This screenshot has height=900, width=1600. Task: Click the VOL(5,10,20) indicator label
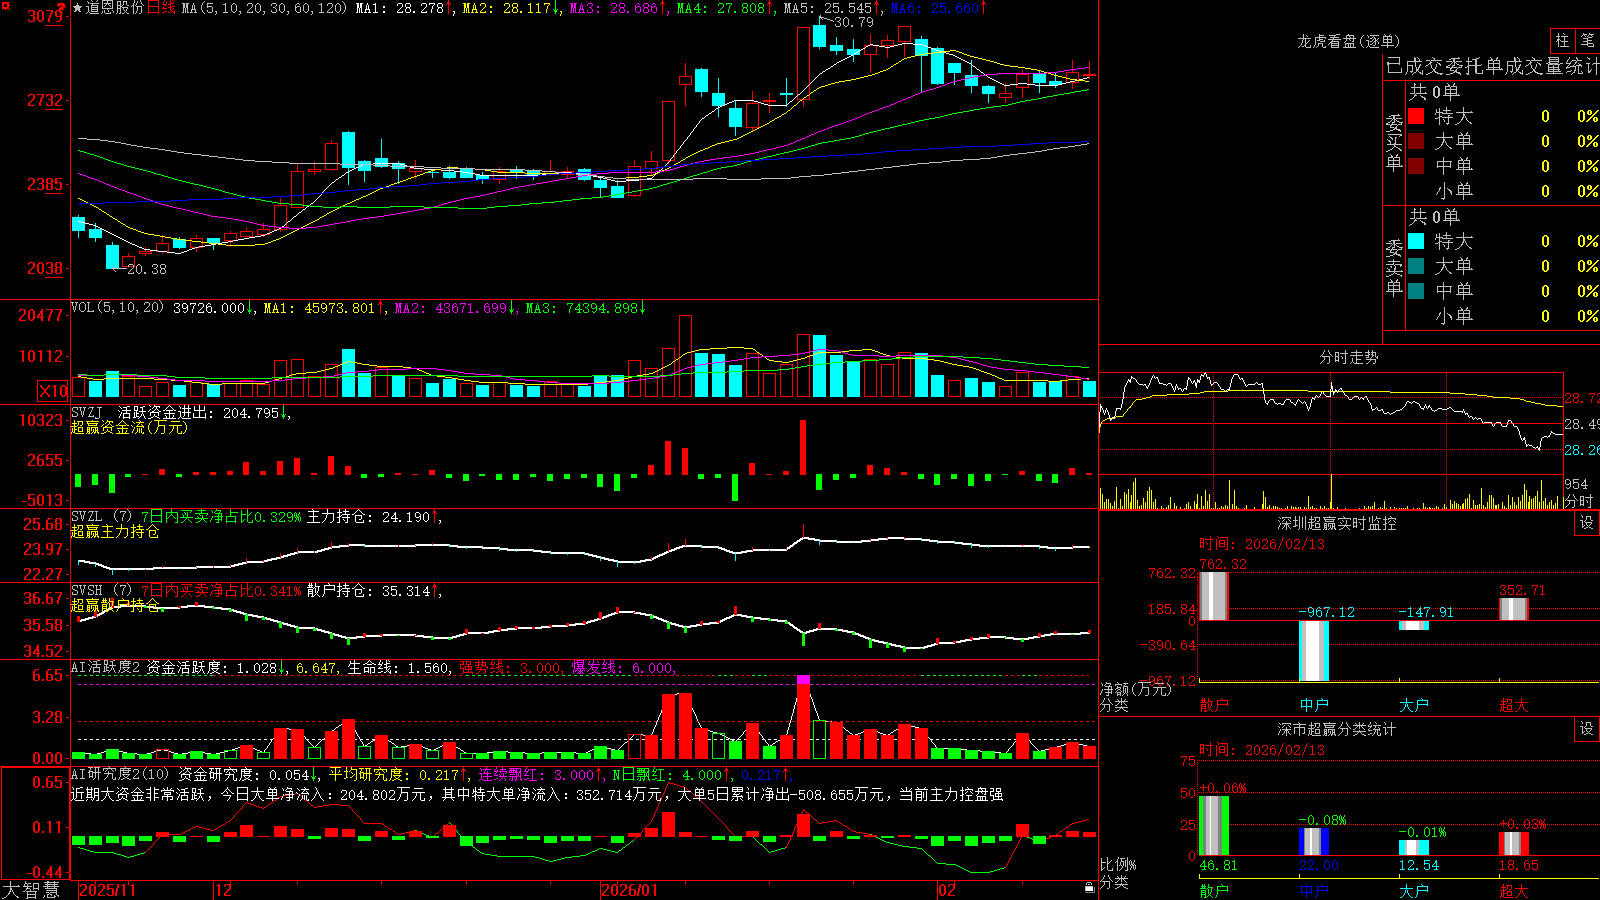[117, 307]
